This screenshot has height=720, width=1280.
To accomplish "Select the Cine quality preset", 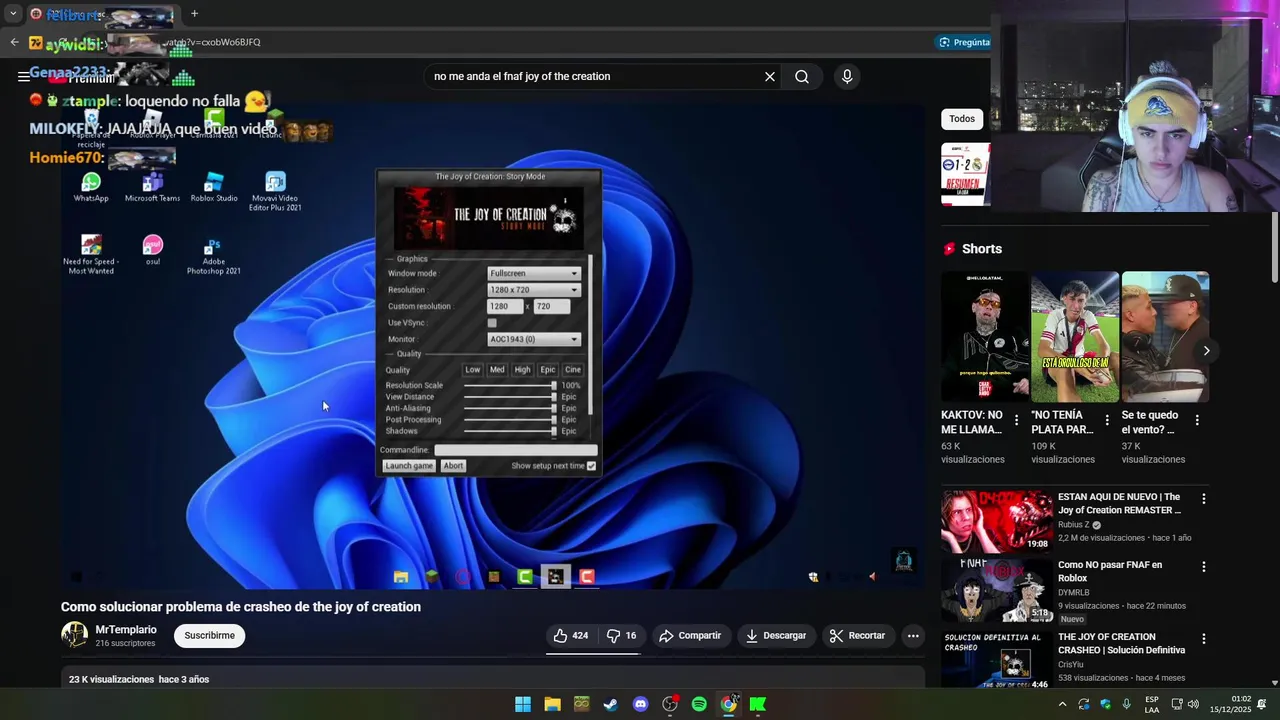I will point(573,370).
